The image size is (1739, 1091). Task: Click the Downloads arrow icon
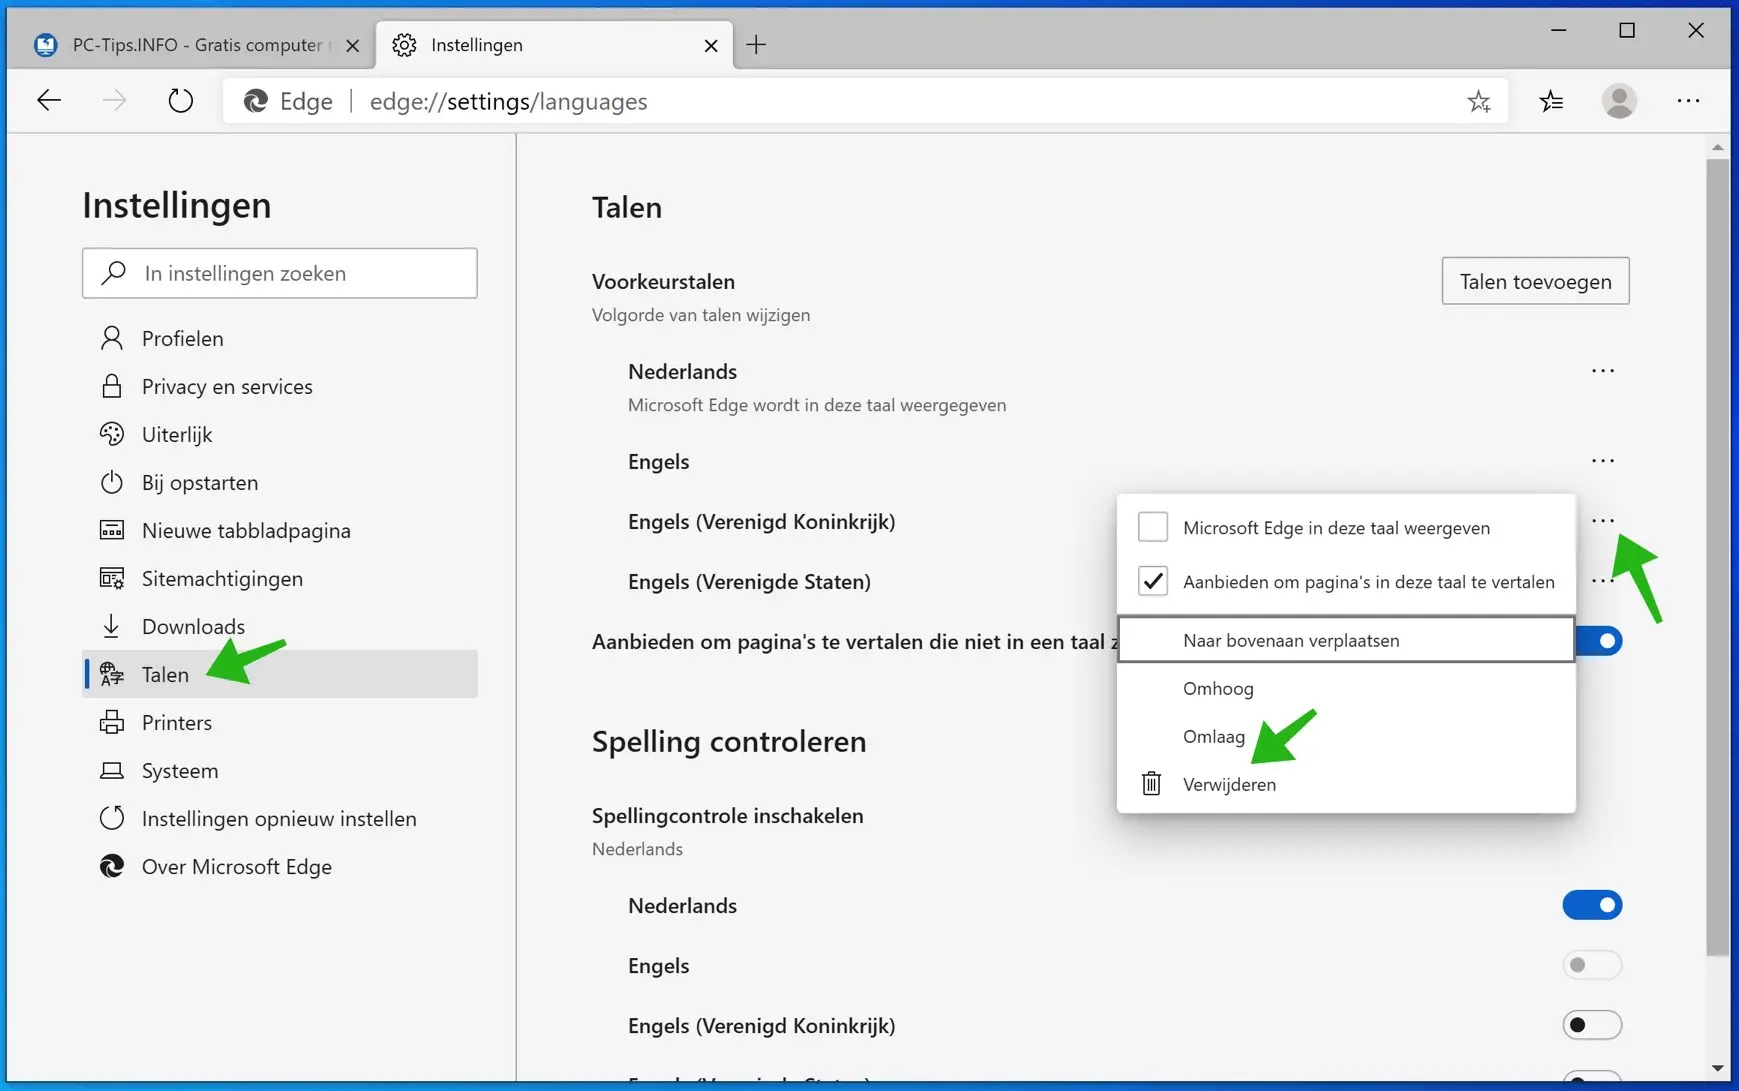click(x=112, y=626)
